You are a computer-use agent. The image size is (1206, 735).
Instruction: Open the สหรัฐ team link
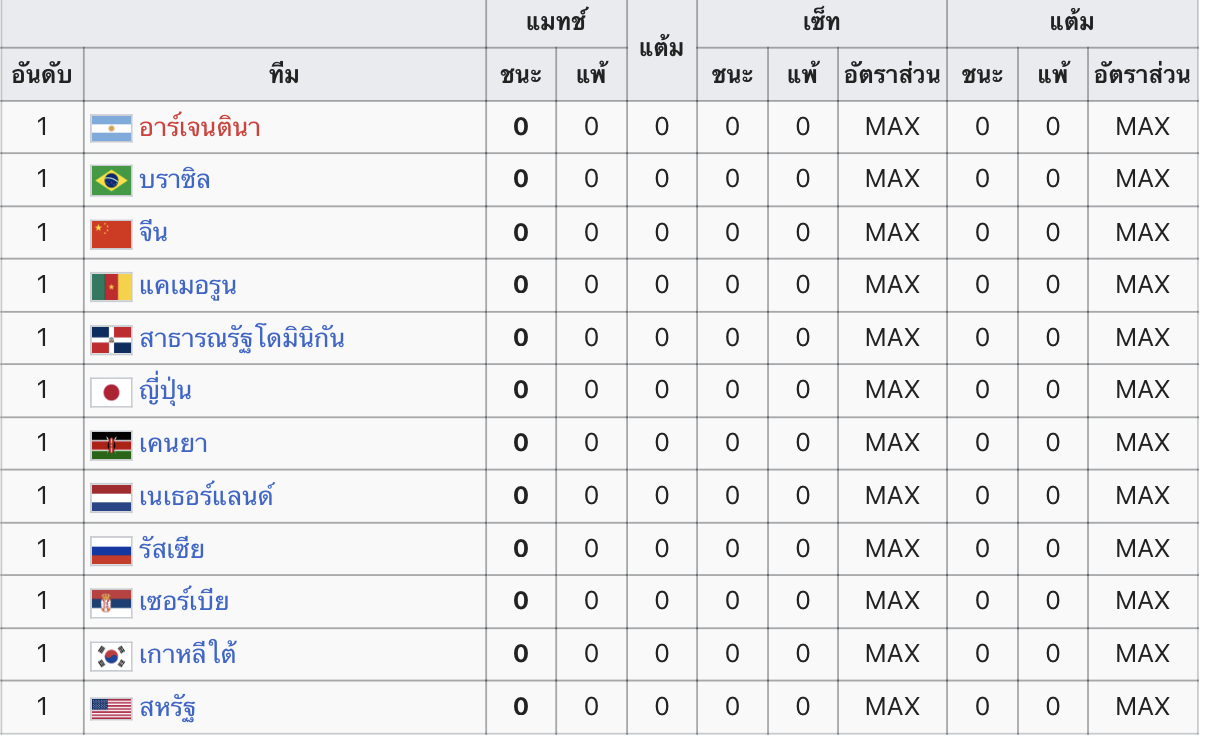(167, 709)
